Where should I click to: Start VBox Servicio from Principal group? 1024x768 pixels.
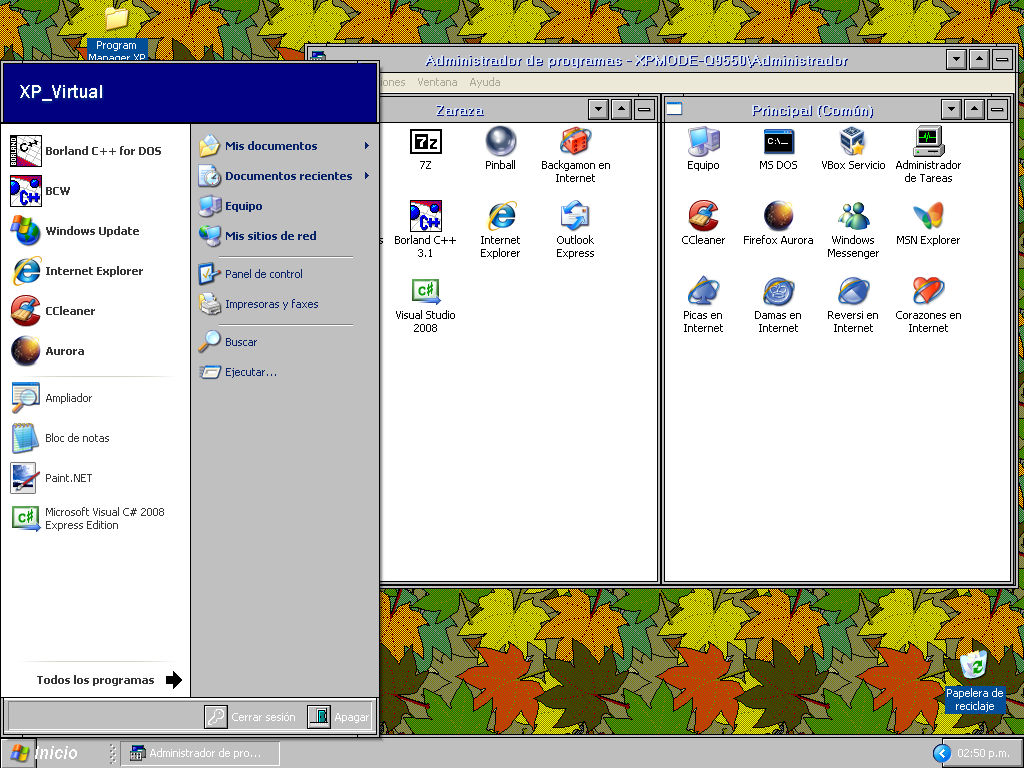coord(852,140)
